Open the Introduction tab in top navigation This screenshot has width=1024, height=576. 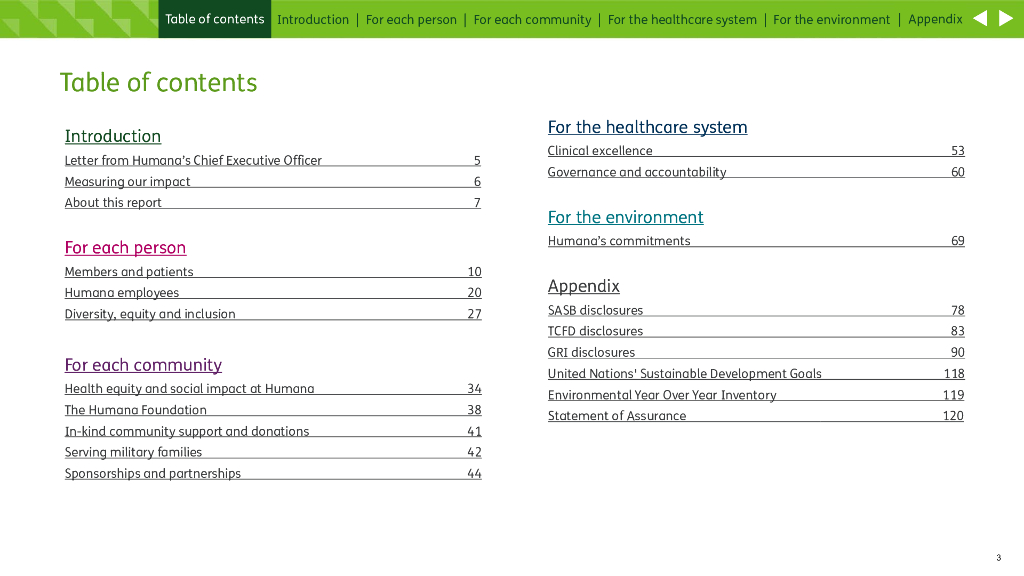[x=313, y=19]
